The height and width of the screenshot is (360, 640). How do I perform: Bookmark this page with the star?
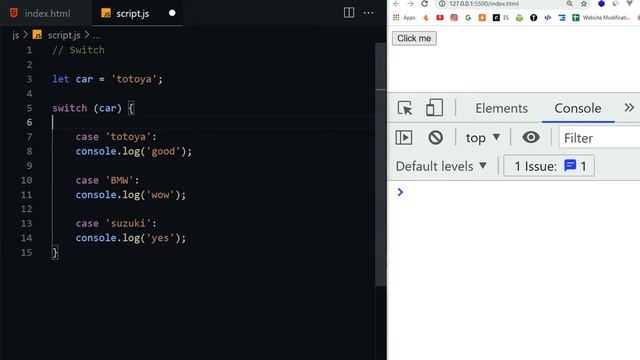584,4
